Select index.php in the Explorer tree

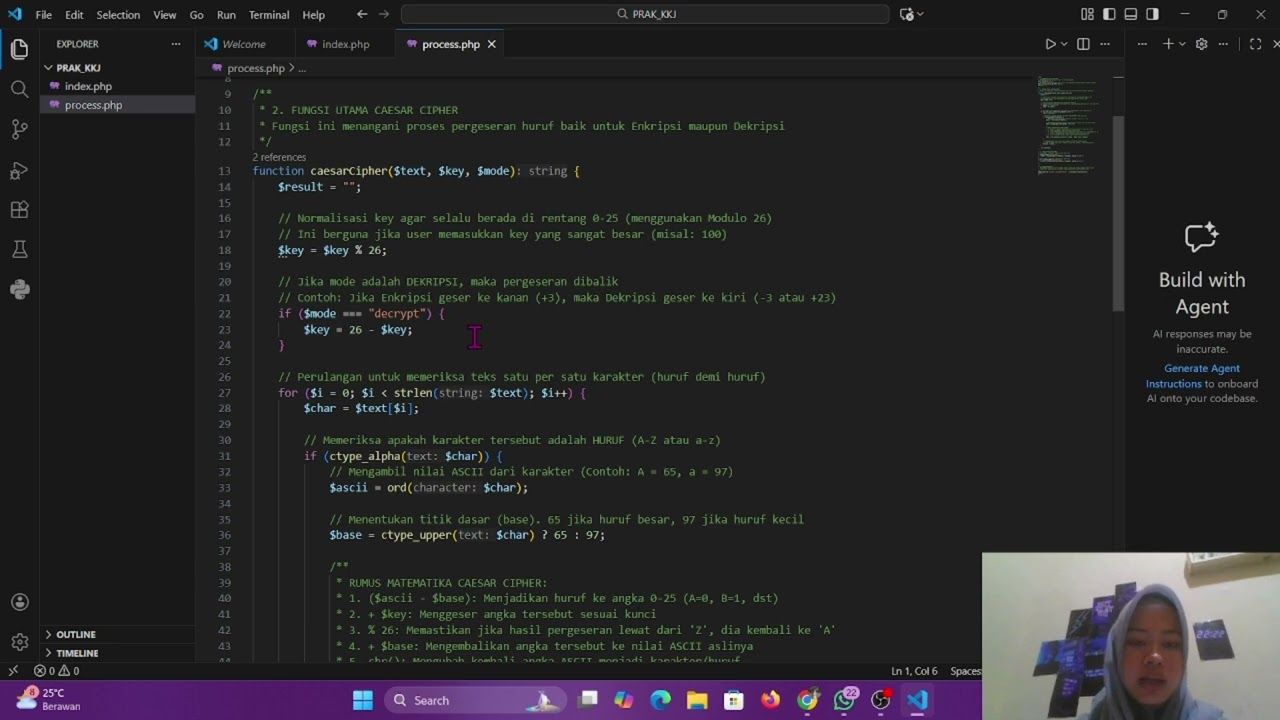coord(88,86)
